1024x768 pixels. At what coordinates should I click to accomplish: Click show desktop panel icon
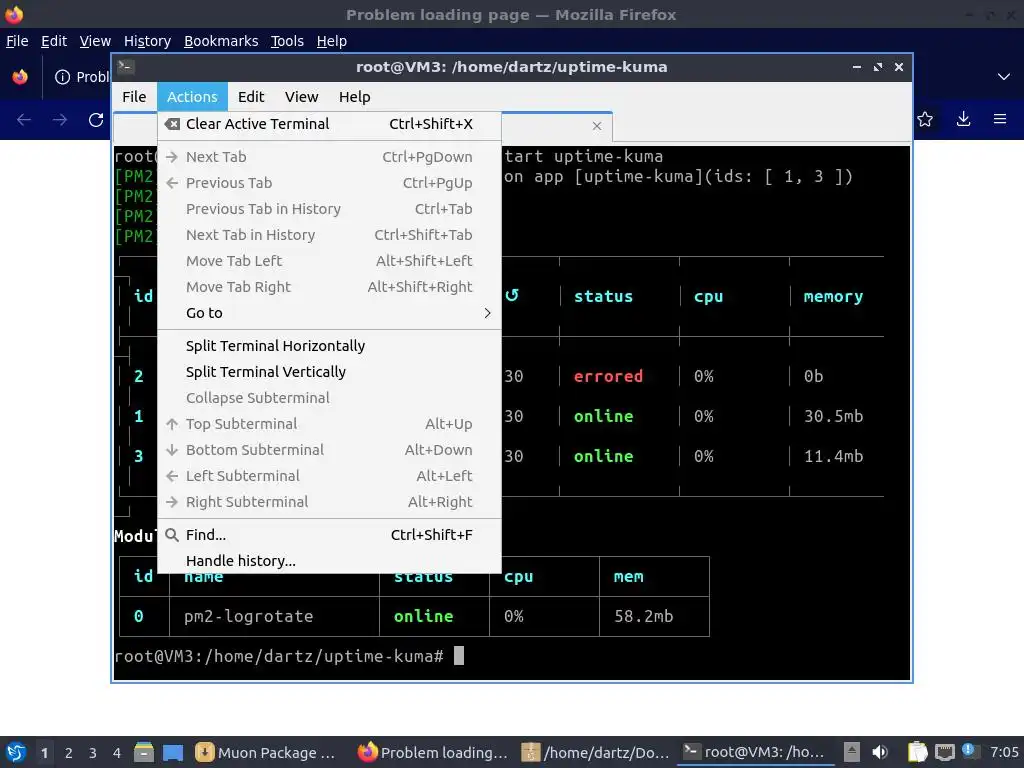[173, 752]
